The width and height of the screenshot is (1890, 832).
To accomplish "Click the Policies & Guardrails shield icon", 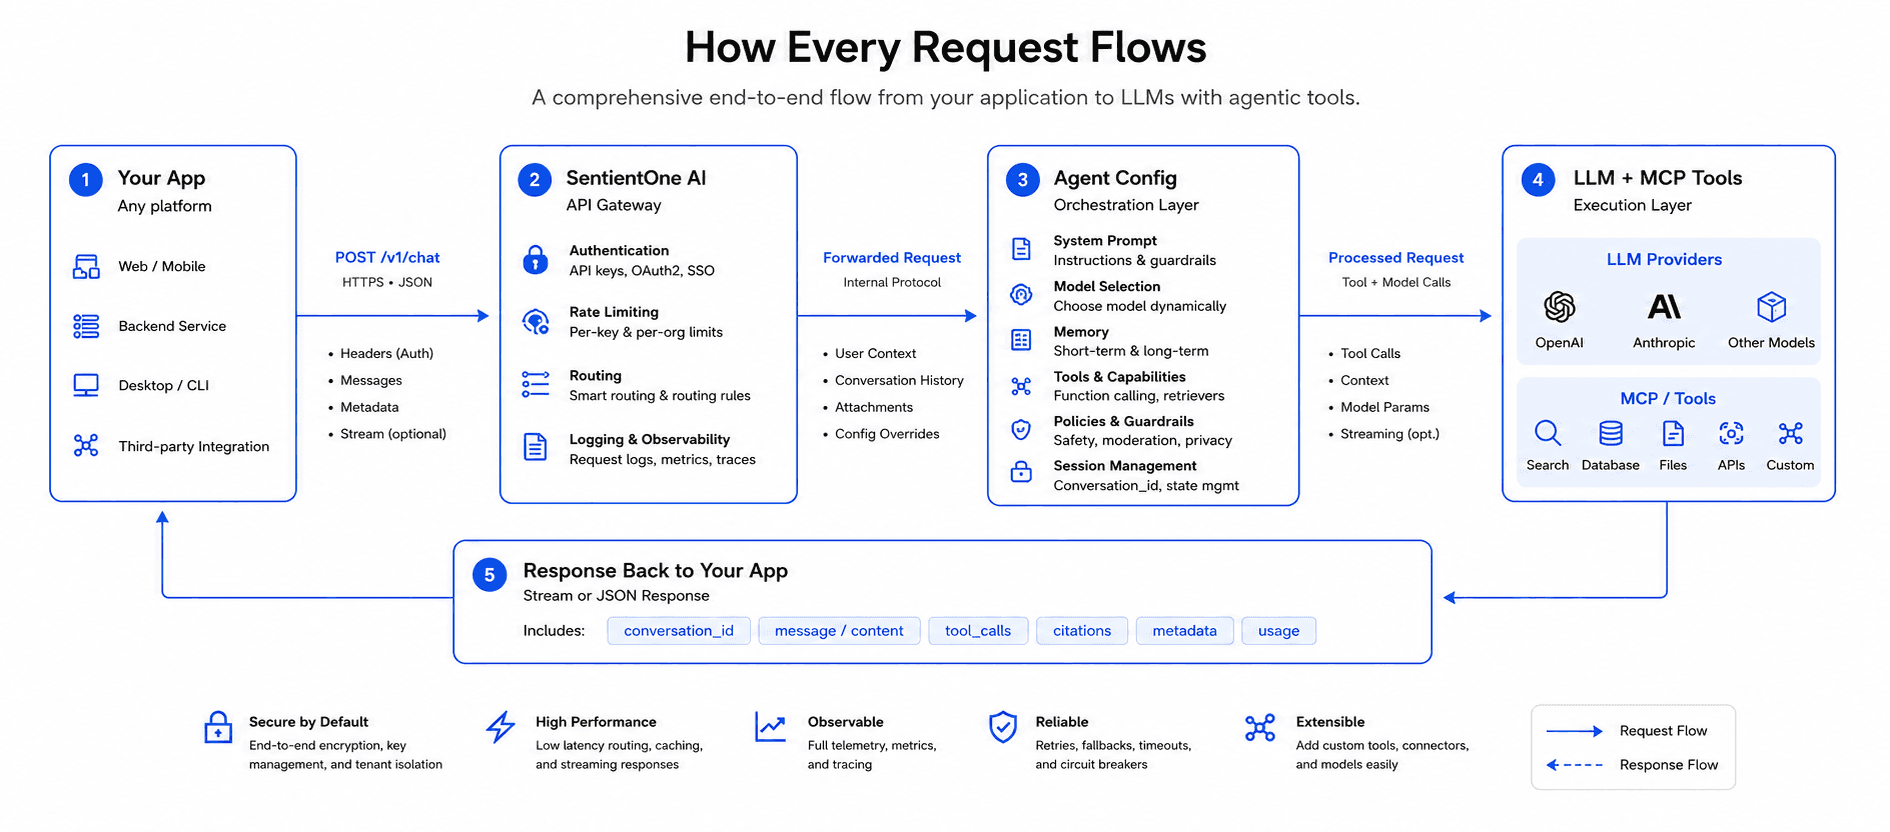I will (1021, 430).
